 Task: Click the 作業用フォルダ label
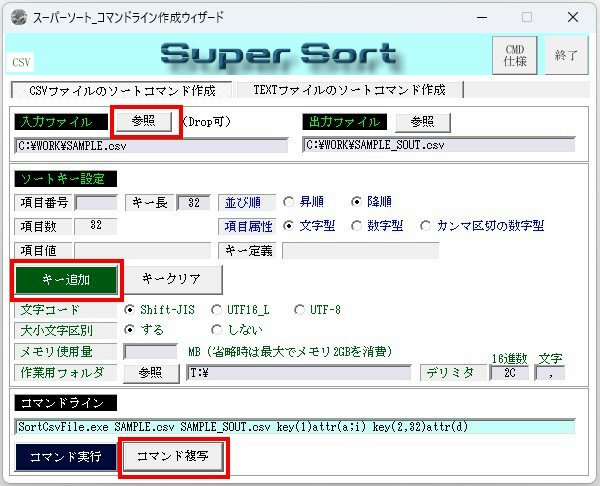pos(65,373)
